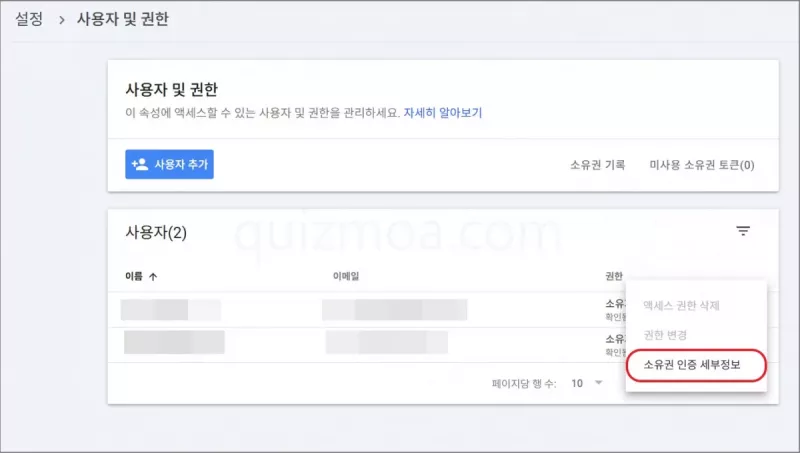800x453 pixels.
Task: Click the 사용자 추가 button
Action: coord(169,164)
